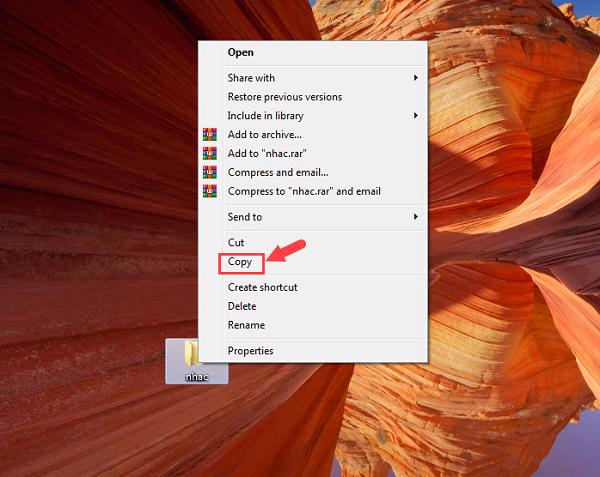This screenshot has height=477, width=600.
Task: Open Properties for the nhac folder
Action: (250, 351)
